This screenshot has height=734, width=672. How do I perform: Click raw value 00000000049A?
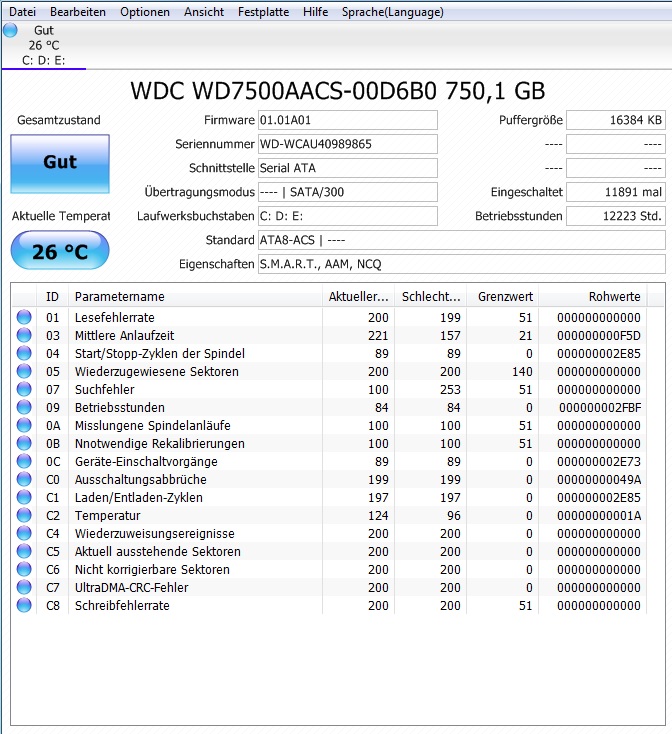point(599,480)
